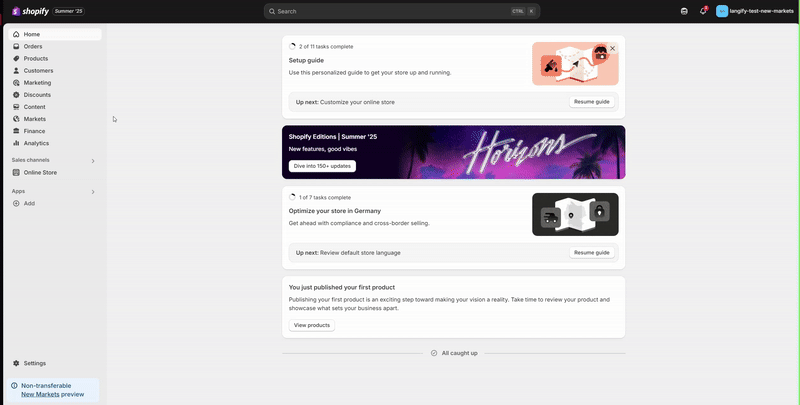Open the sidekick icon beside notifications
The height and width of the screenshot is (405, 800).
[x=684, y=11]
